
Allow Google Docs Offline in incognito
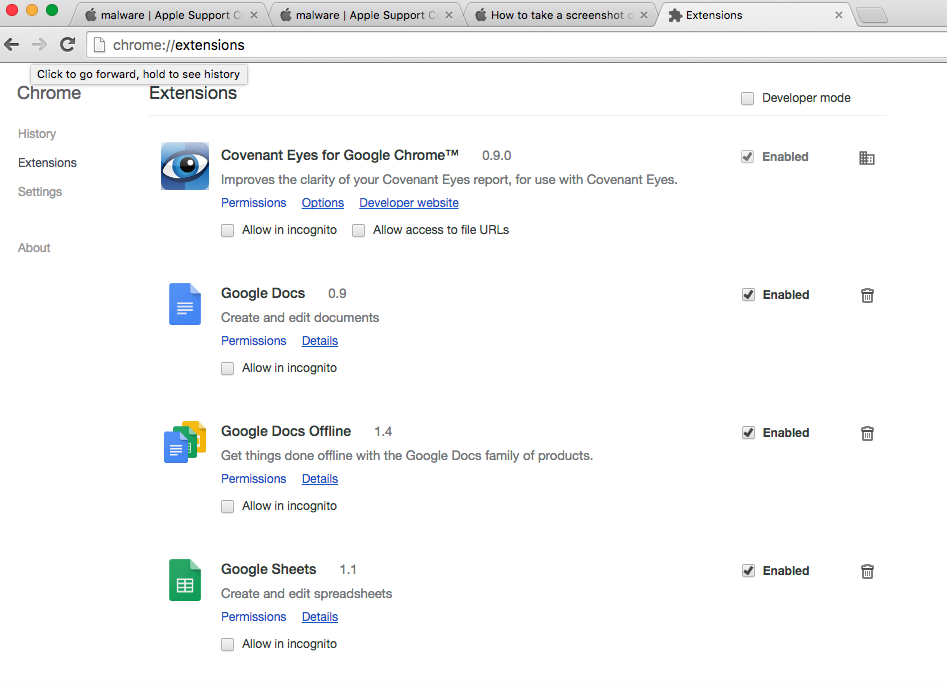pyautogui.click(x=228, y=507)
